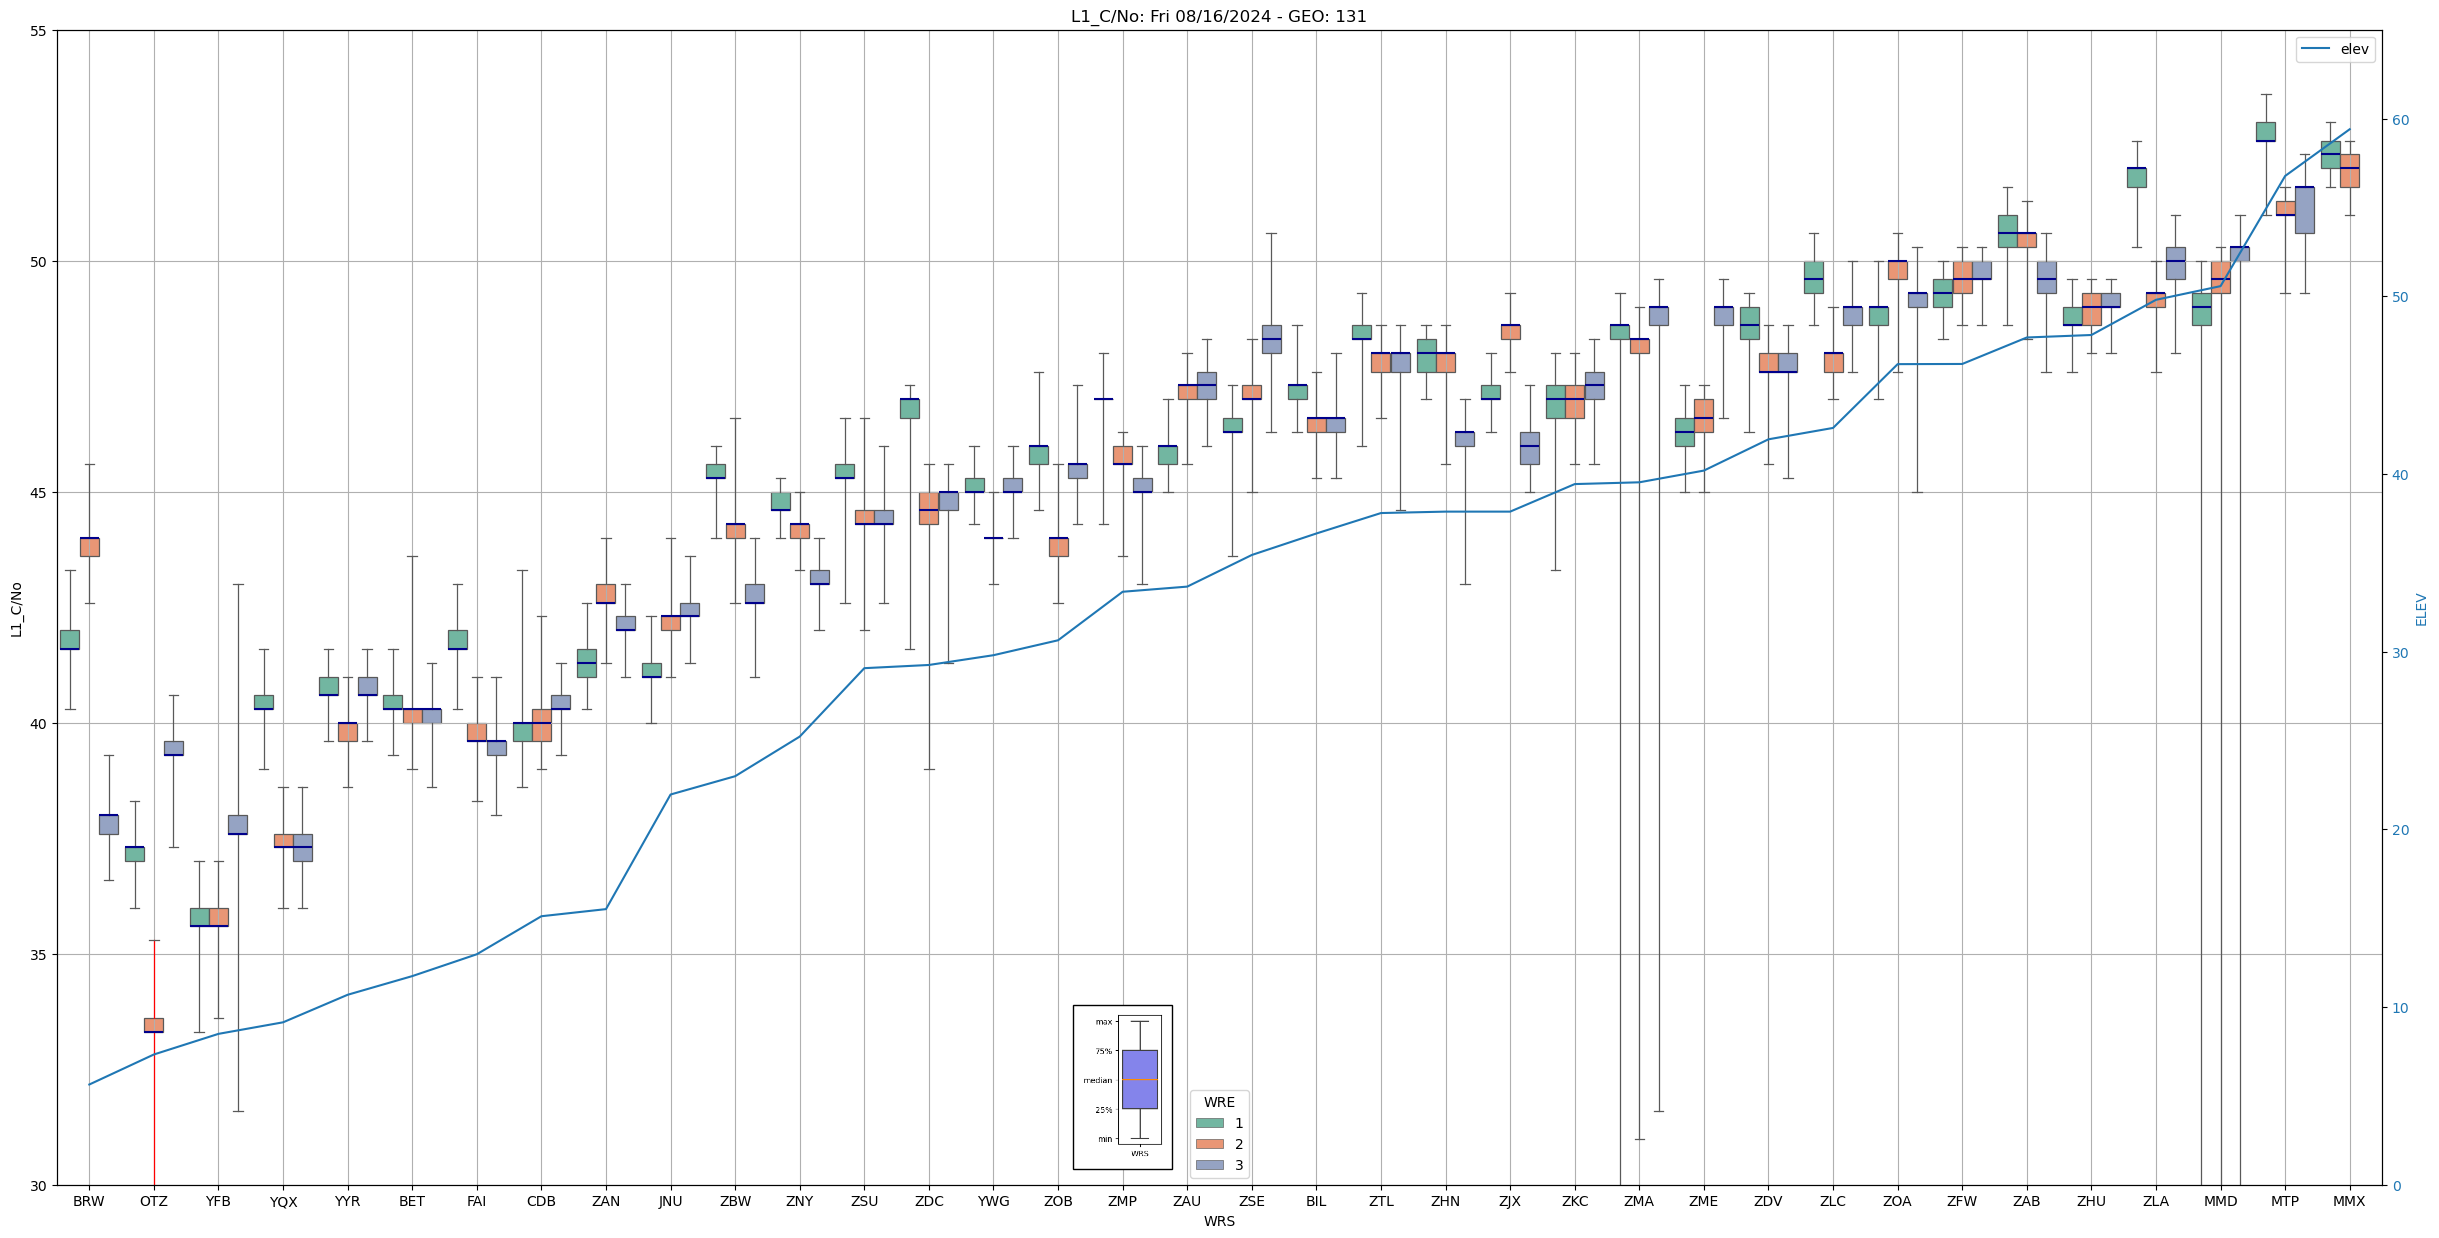Click the ZMP station label

1122,1201
